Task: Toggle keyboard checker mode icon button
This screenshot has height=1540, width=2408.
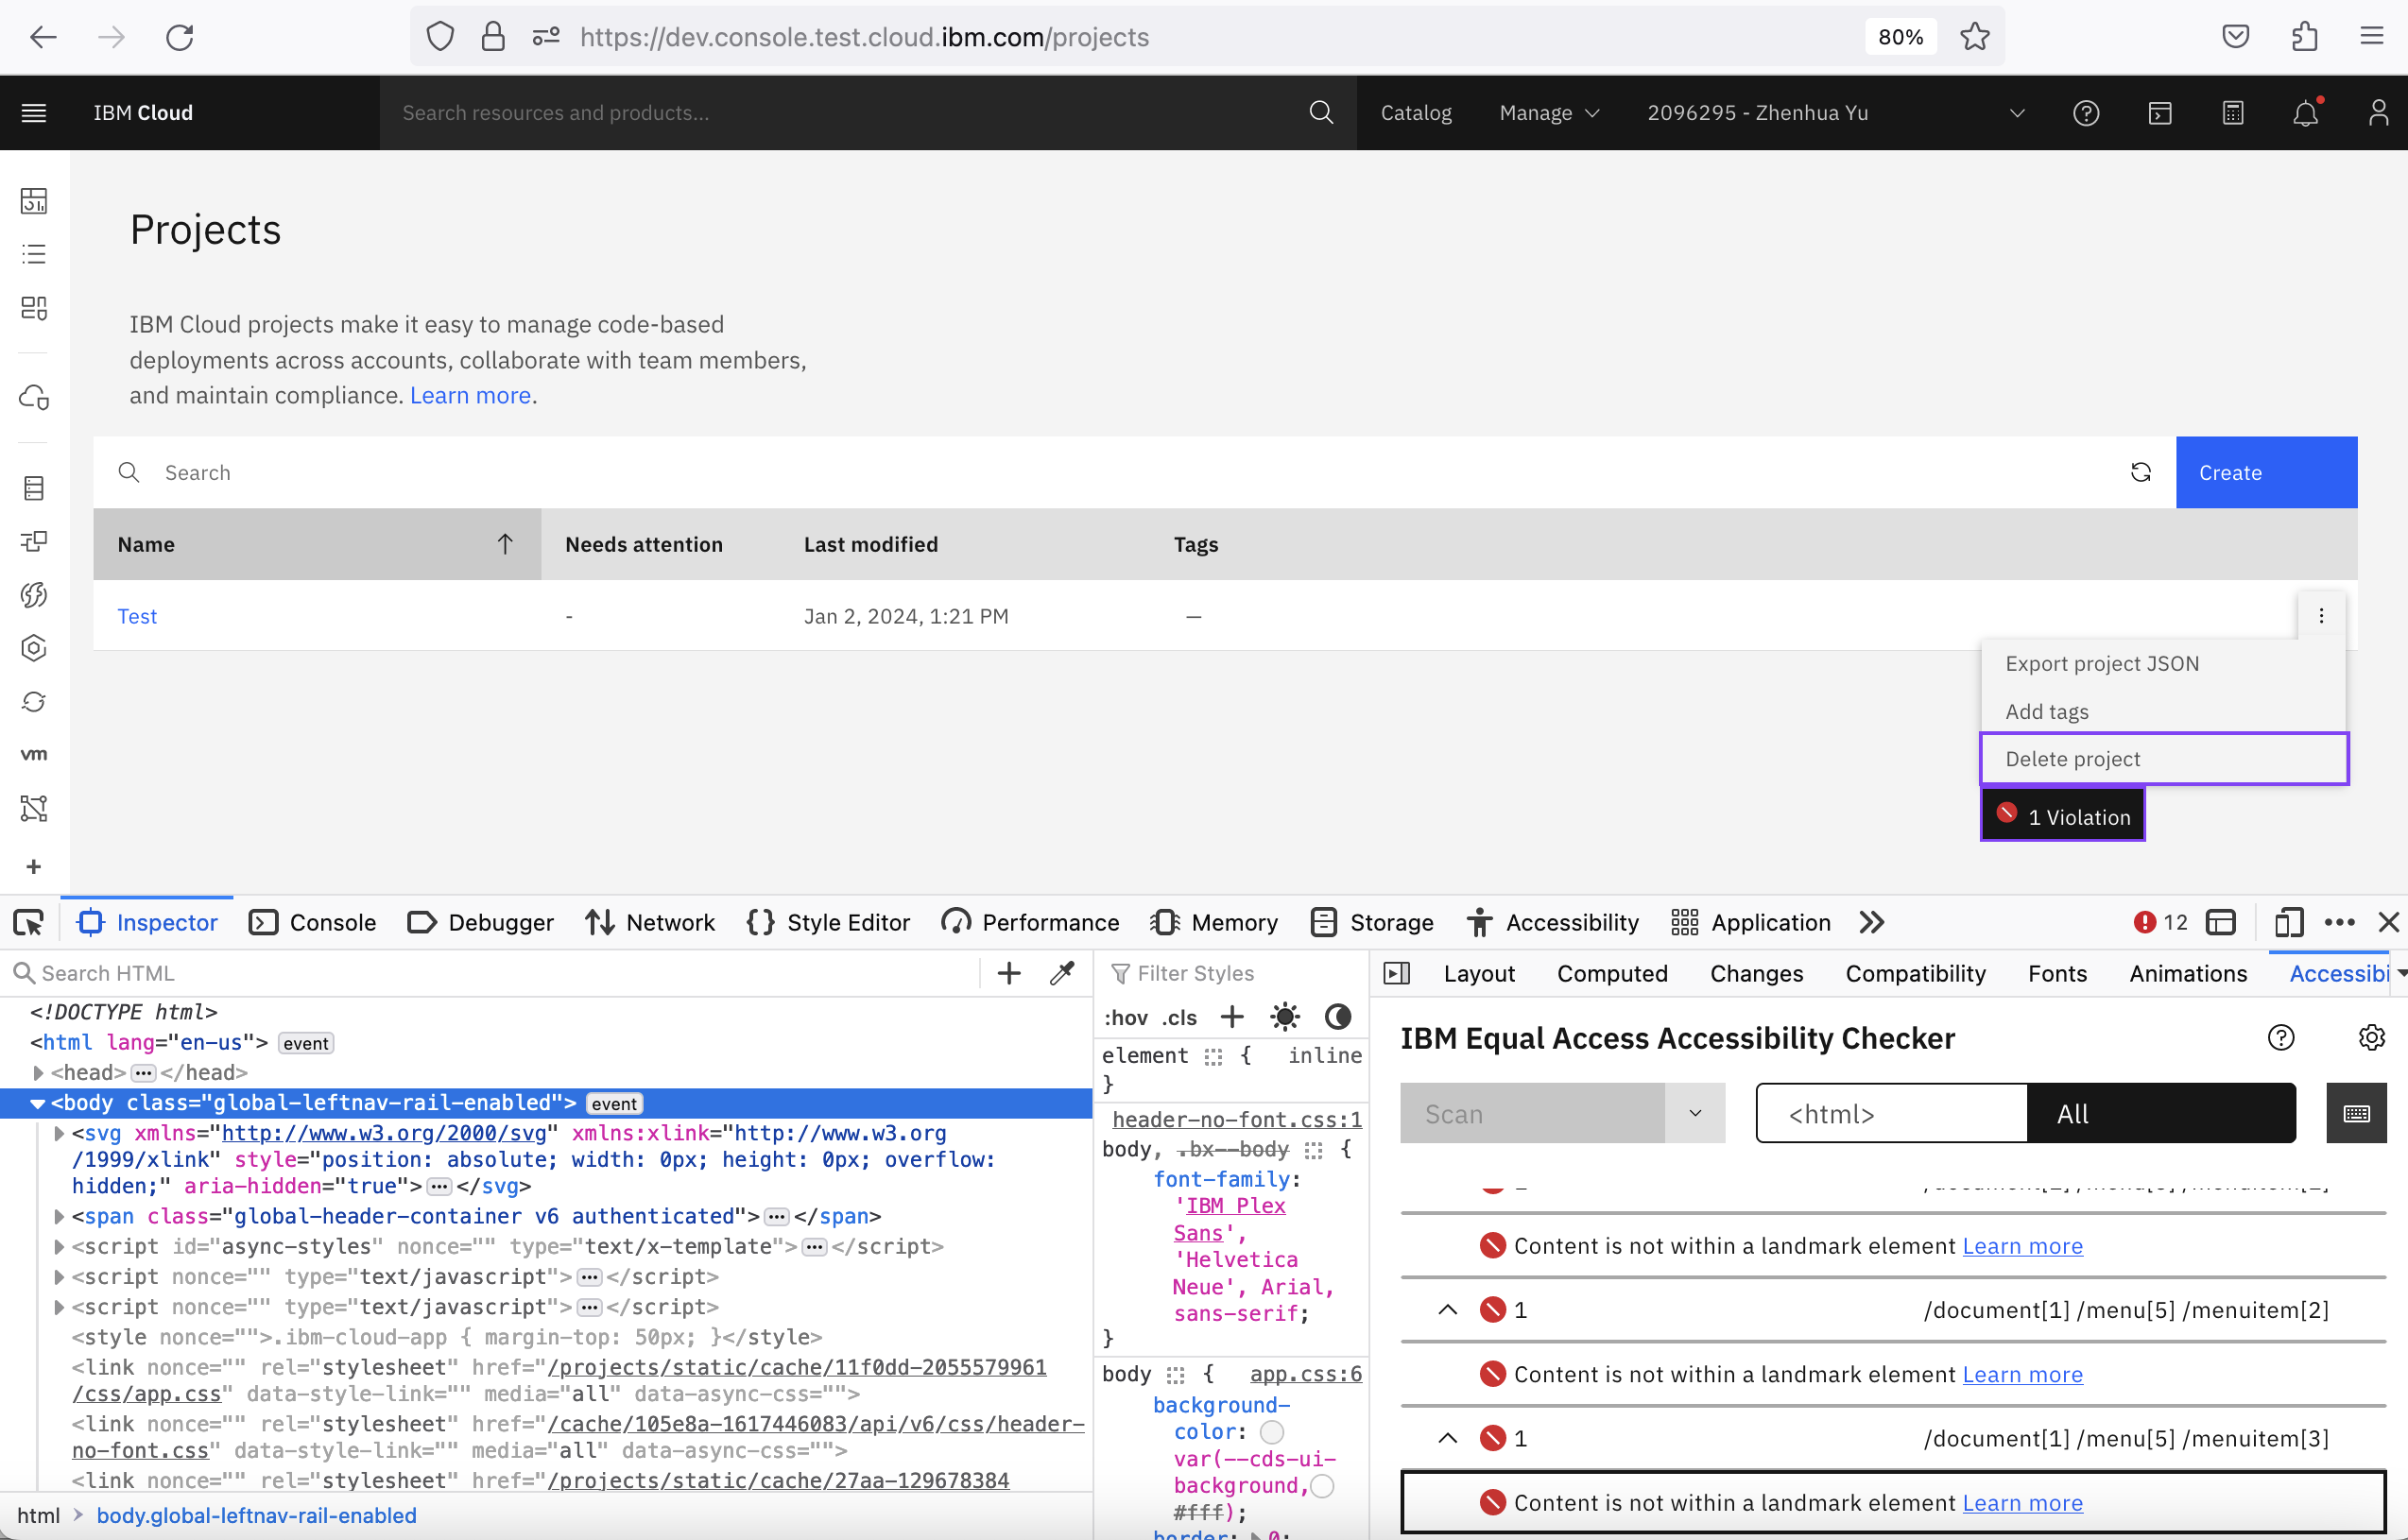Action: [2356, 1113]
